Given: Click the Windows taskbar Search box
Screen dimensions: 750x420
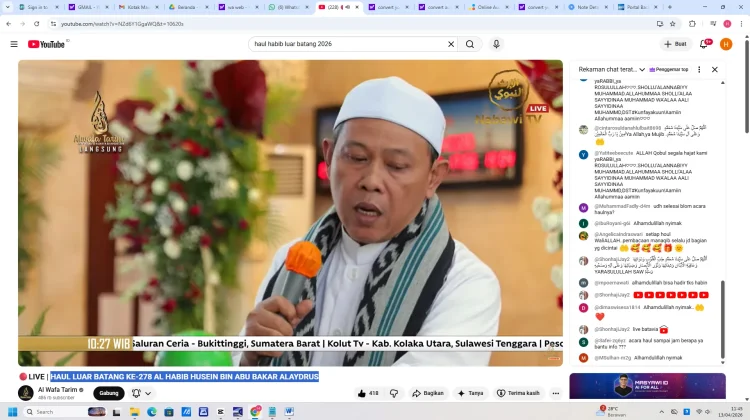Looking at the screenshot, I should 65,411.
